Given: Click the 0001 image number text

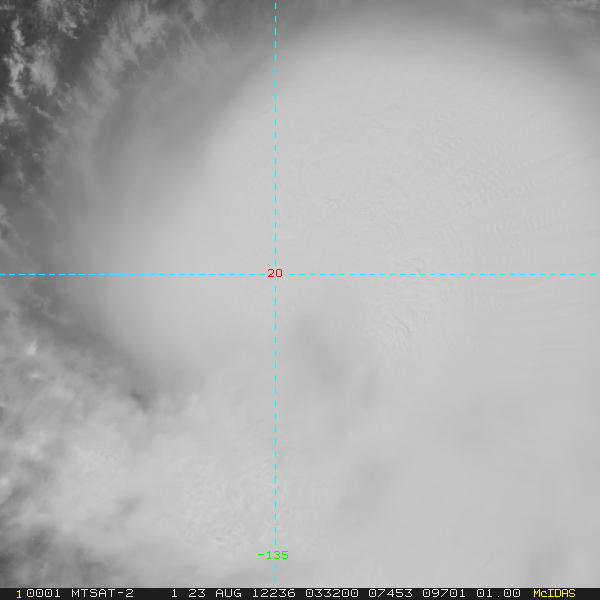Looking at the screenshot, I should [x=43, y=593].
